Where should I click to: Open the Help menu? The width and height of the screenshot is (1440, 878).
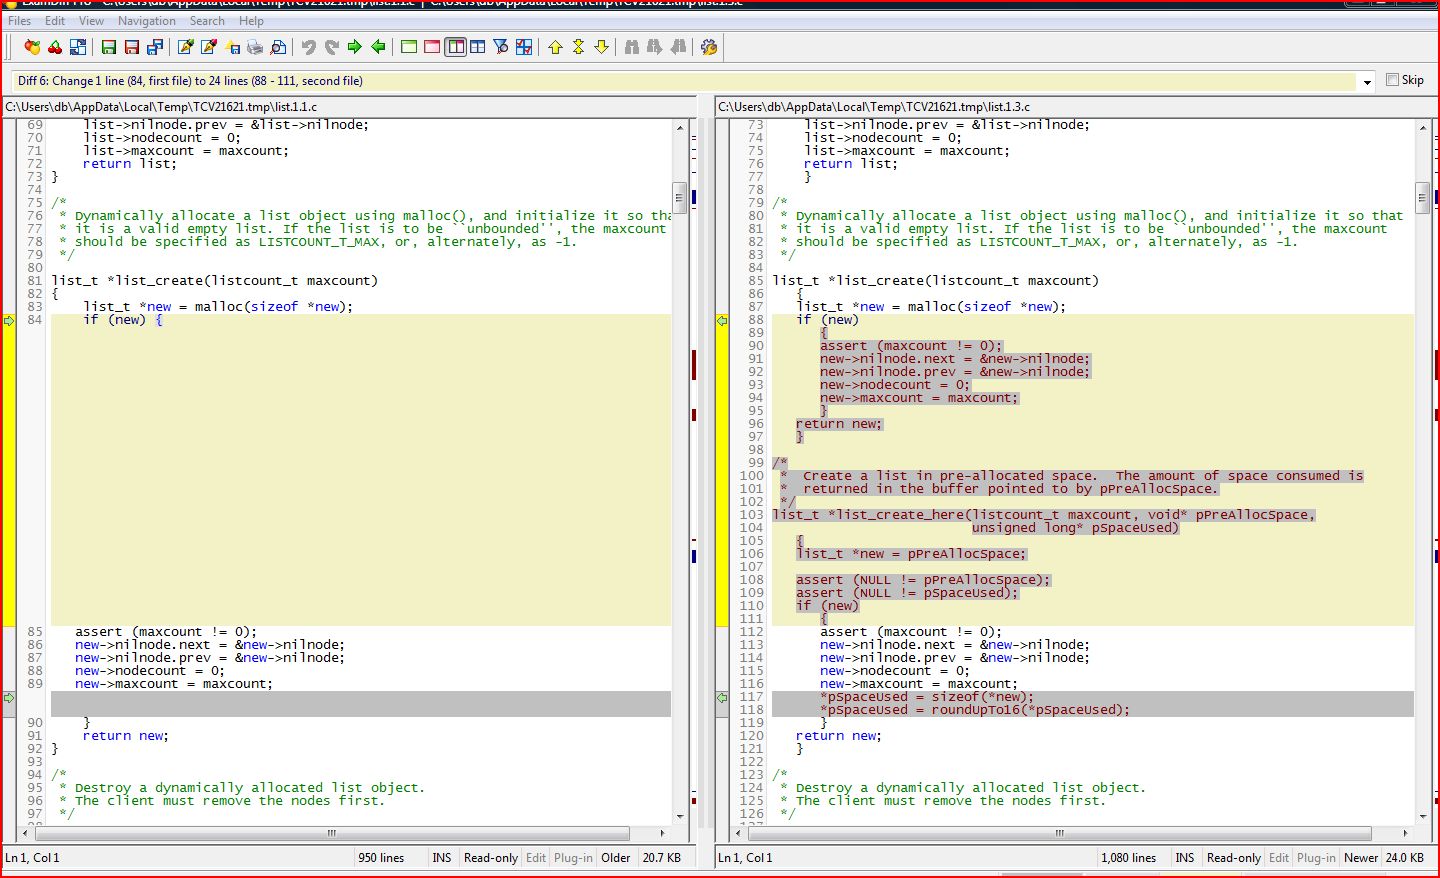click(251, 21)
